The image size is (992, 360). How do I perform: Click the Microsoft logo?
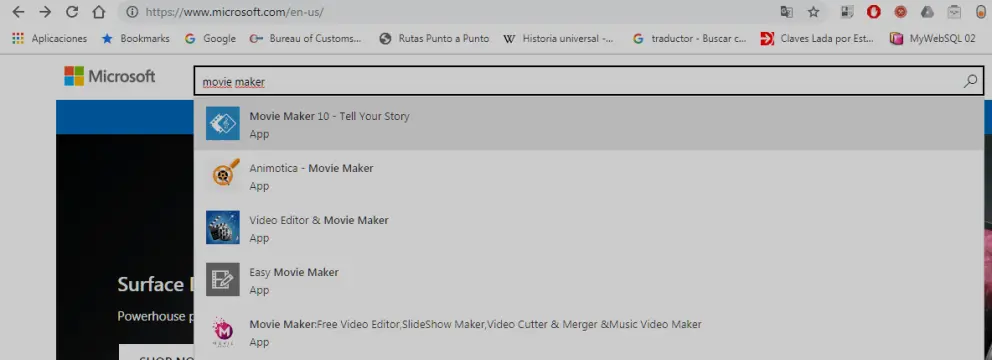[x=109, y=77]
